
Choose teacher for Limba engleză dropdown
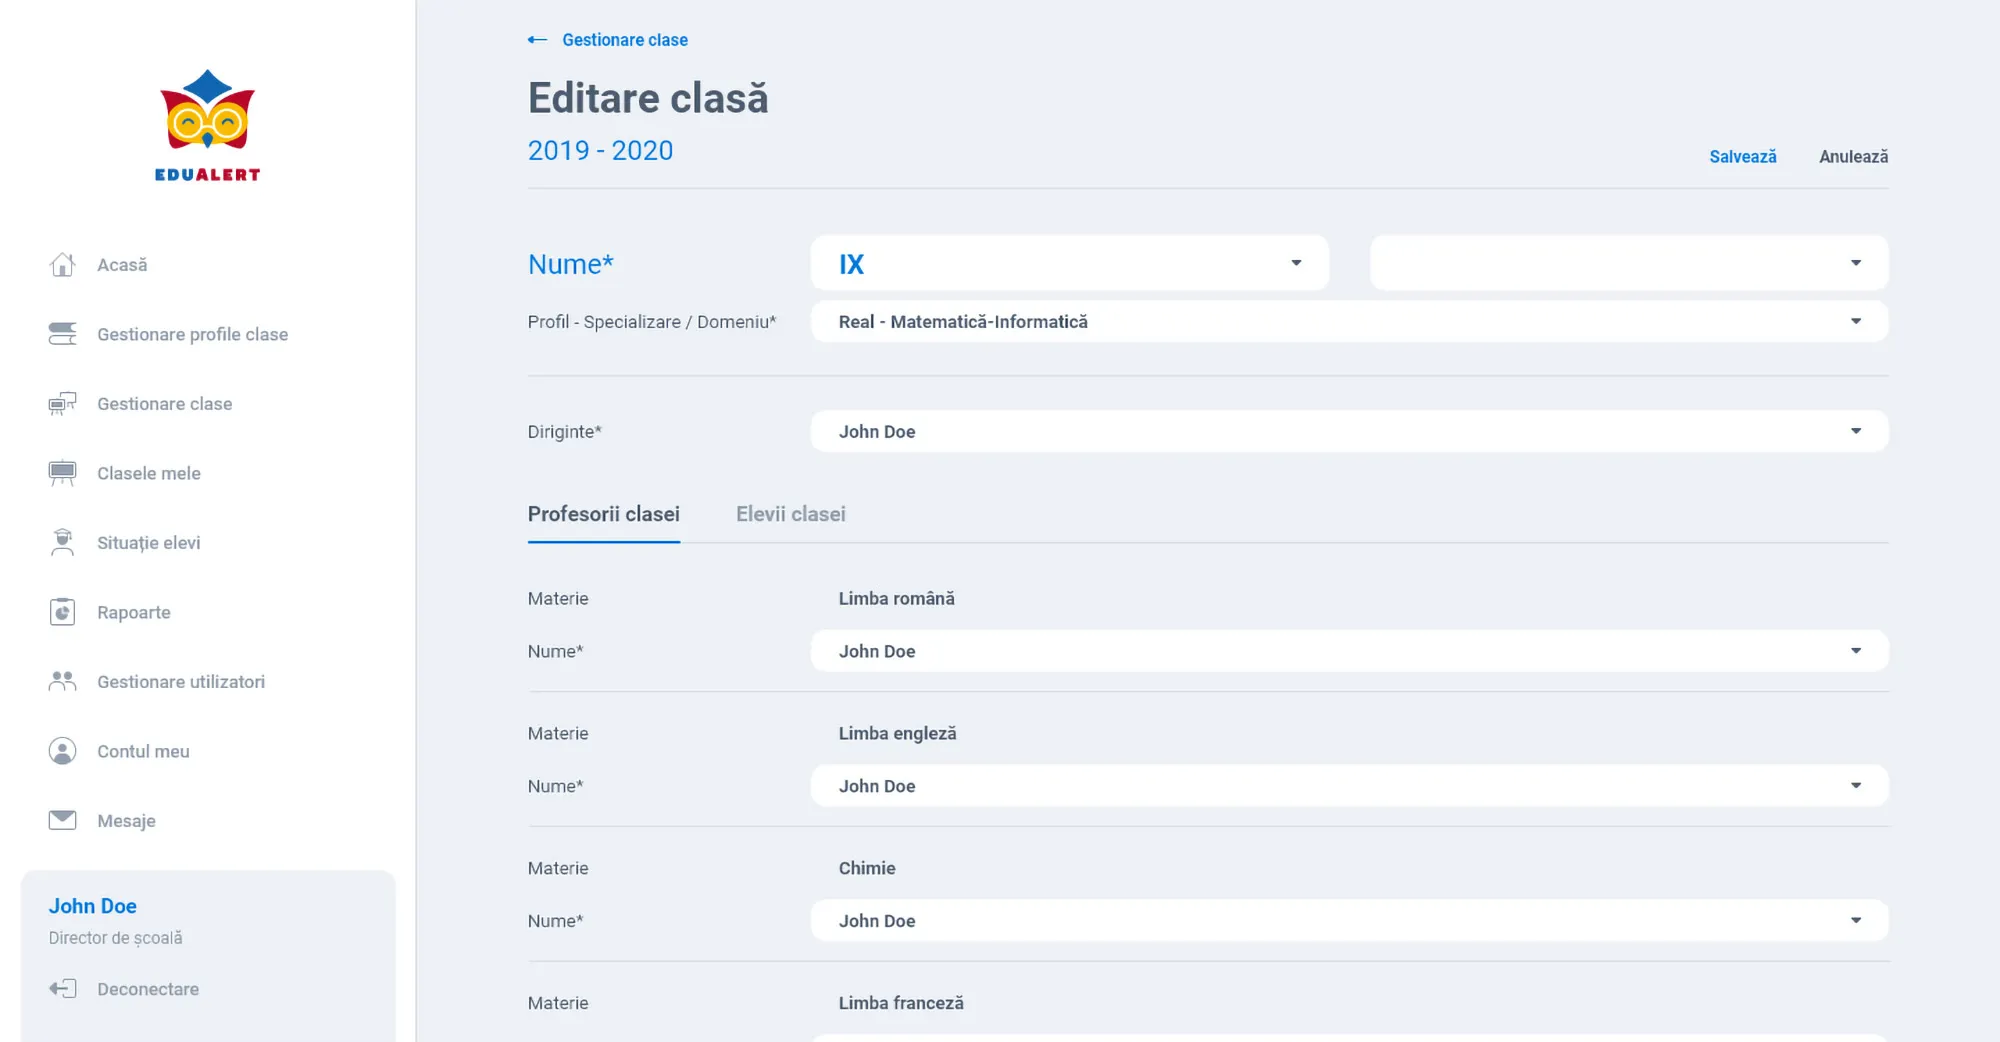[x=1348, y=786]
